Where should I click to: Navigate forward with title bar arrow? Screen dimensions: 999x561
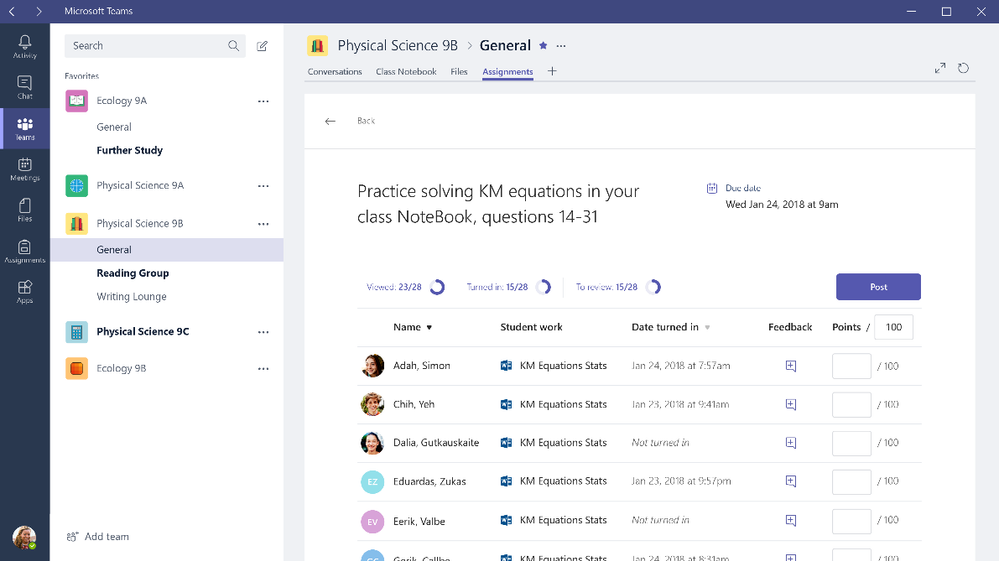(39, 11)
